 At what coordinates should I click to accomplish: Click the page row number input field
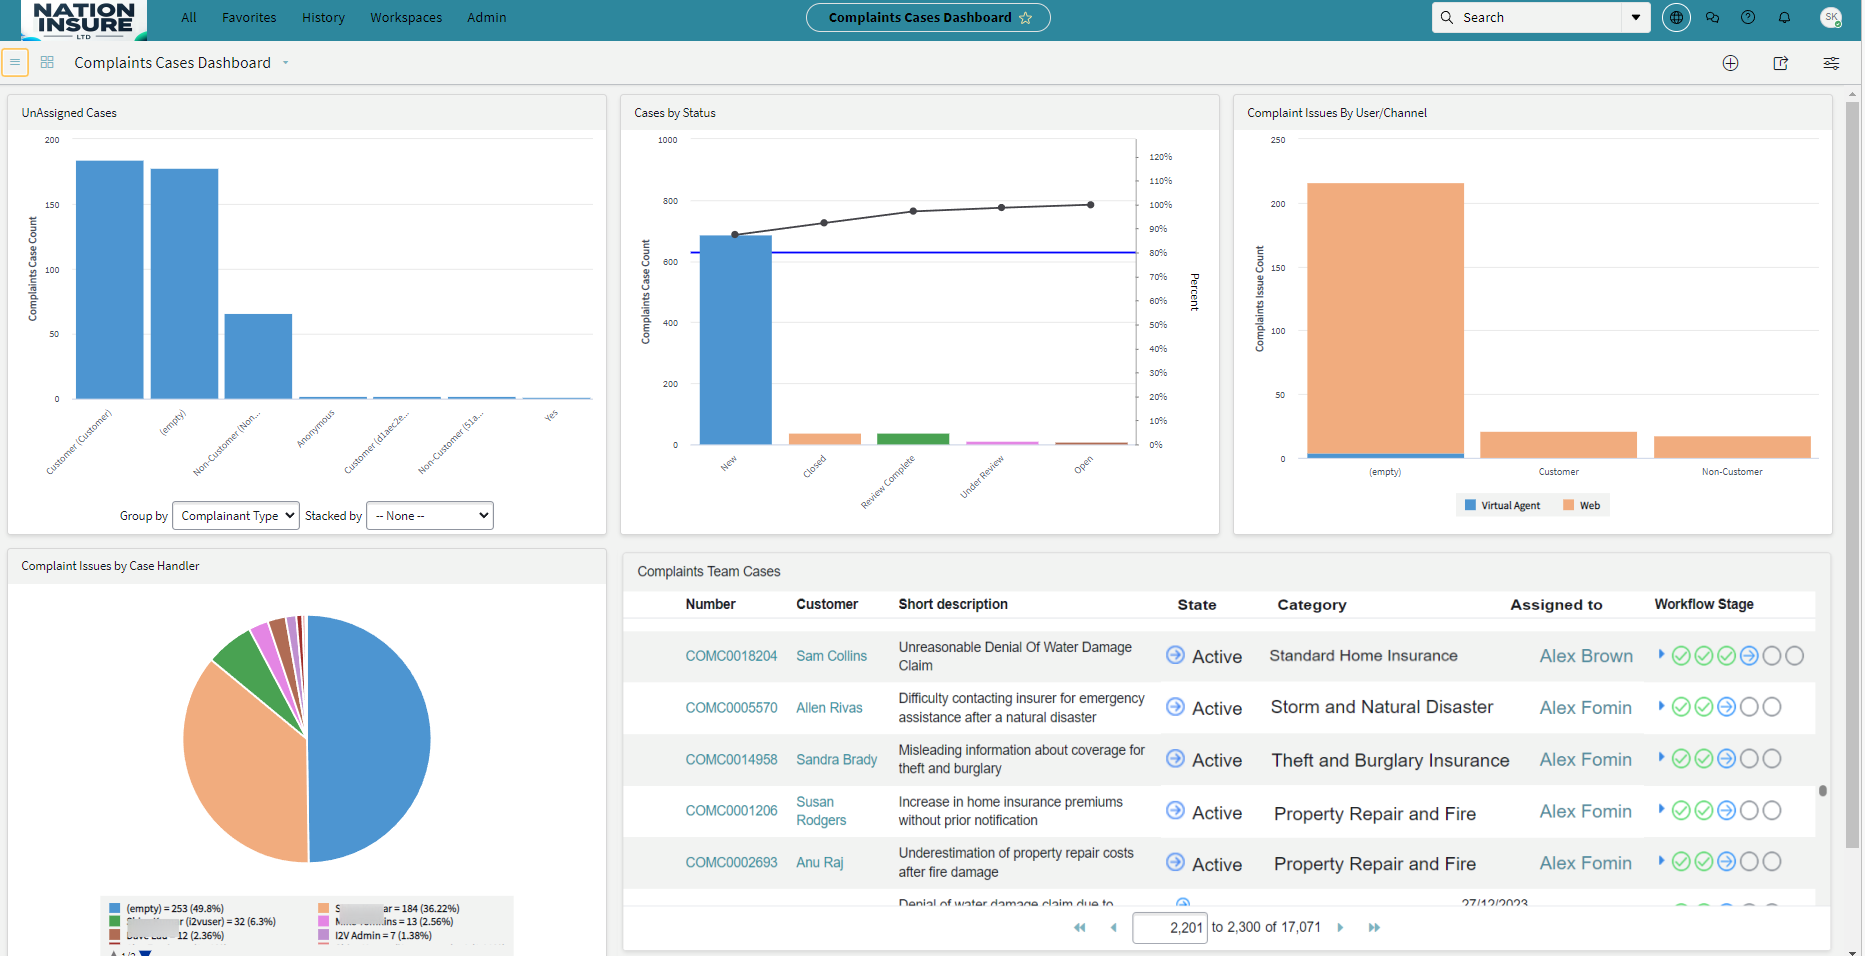click(x=1170, y=928)
